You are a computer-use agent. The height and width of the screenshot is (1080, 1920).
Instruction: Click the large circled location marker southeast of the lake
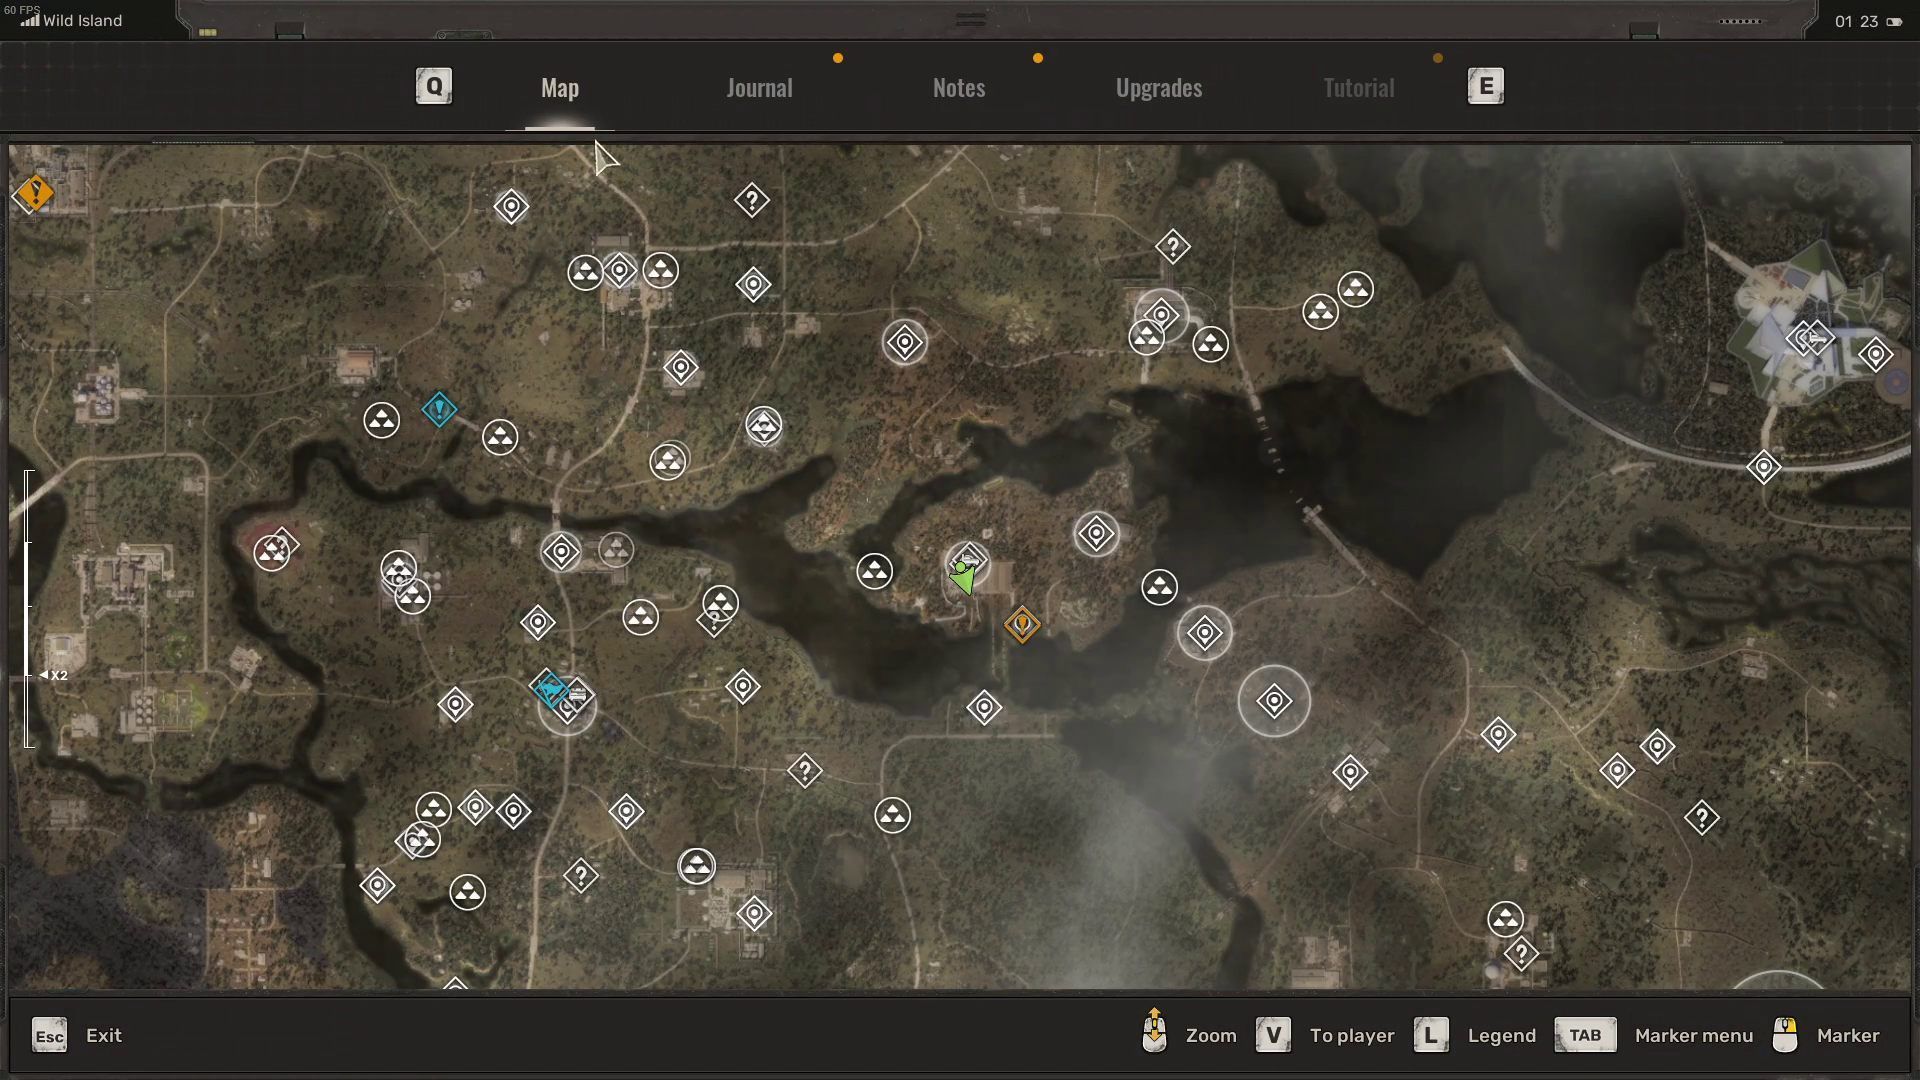(1274, 701)
